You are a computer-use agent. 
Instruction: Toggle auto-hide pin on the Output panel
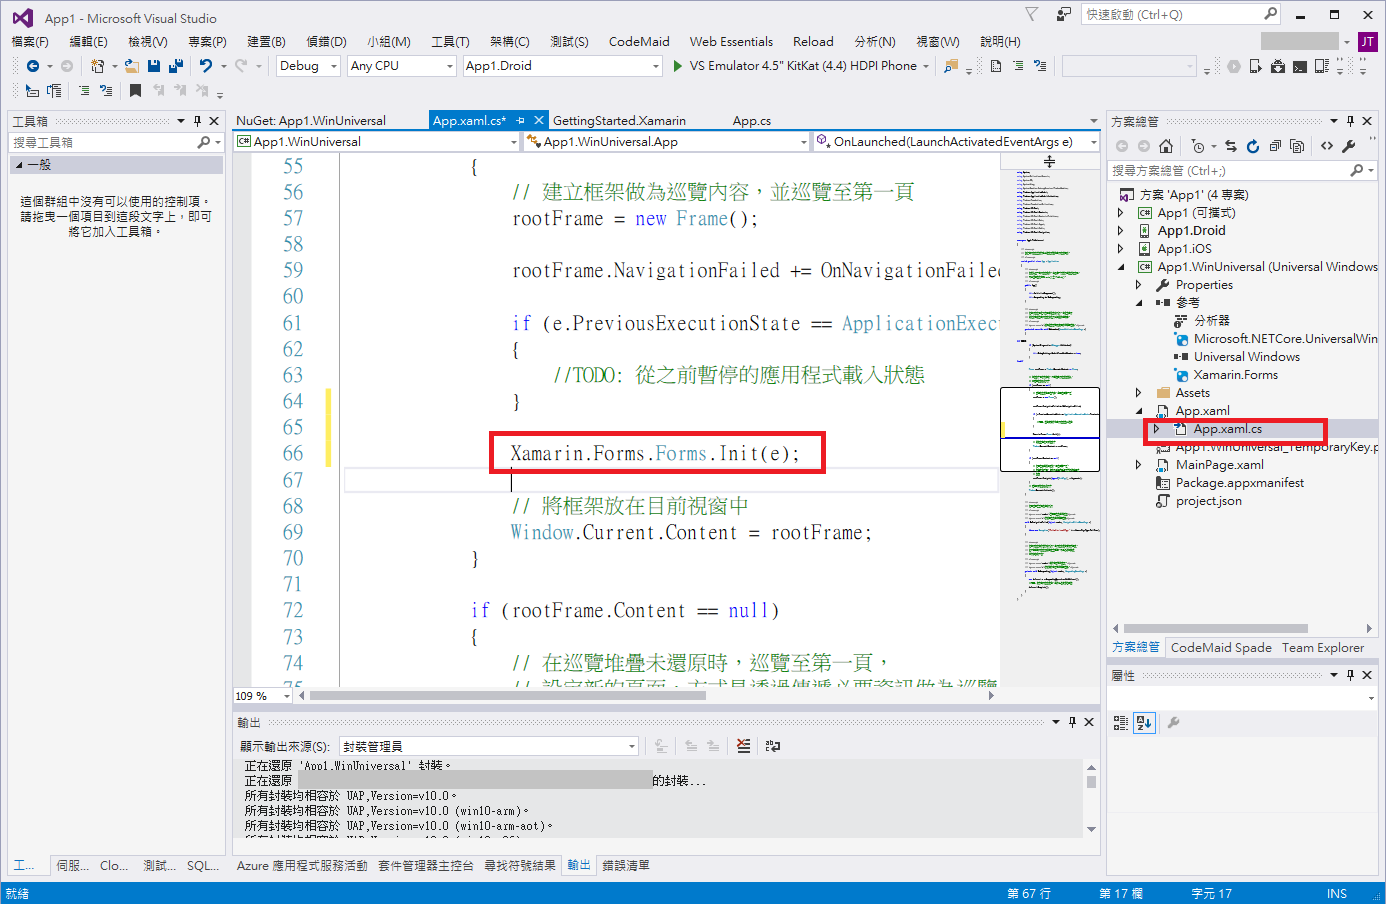point(1072,722)
